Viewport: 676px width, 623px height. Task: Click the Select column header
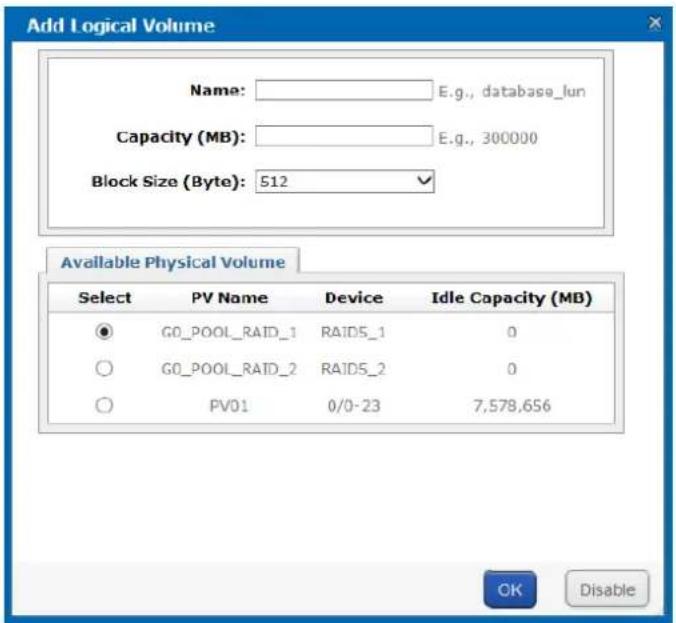105,297
